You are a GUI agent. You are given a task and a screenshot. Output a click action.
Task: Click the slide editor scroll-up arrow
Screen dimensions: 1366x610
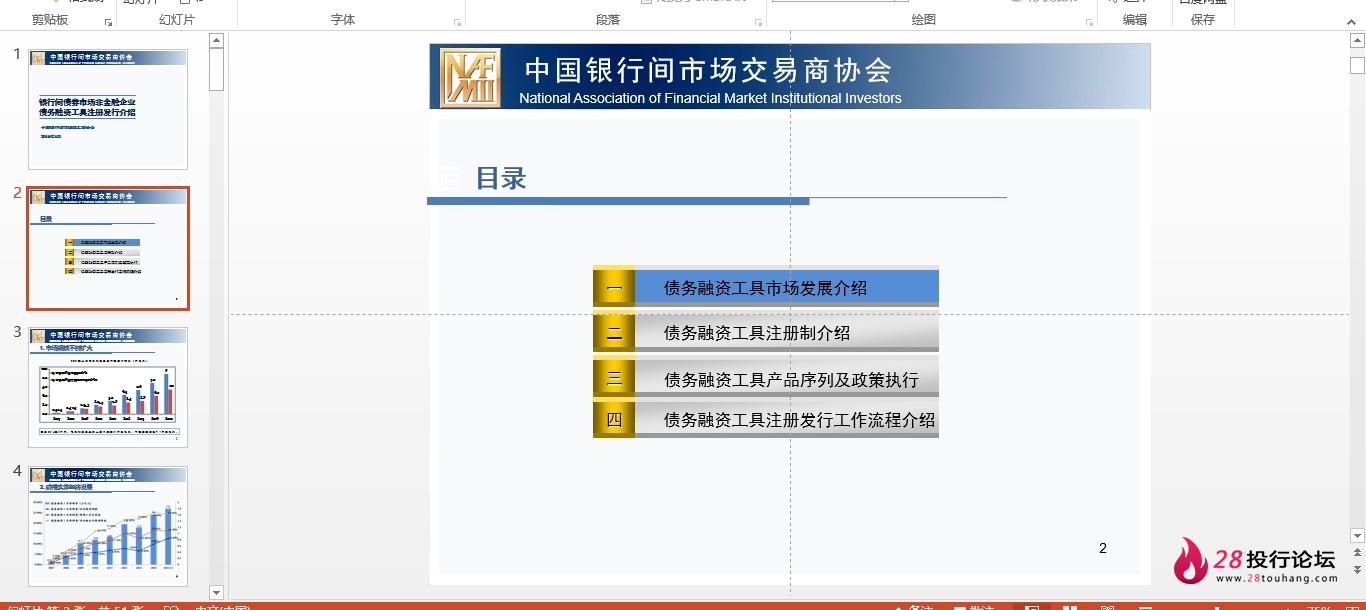tap(1357, 40)
